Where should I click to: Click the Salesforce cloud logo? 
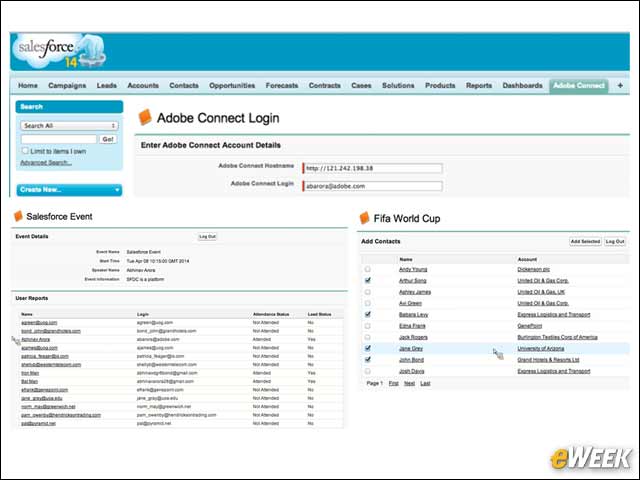tap(59, 51)
